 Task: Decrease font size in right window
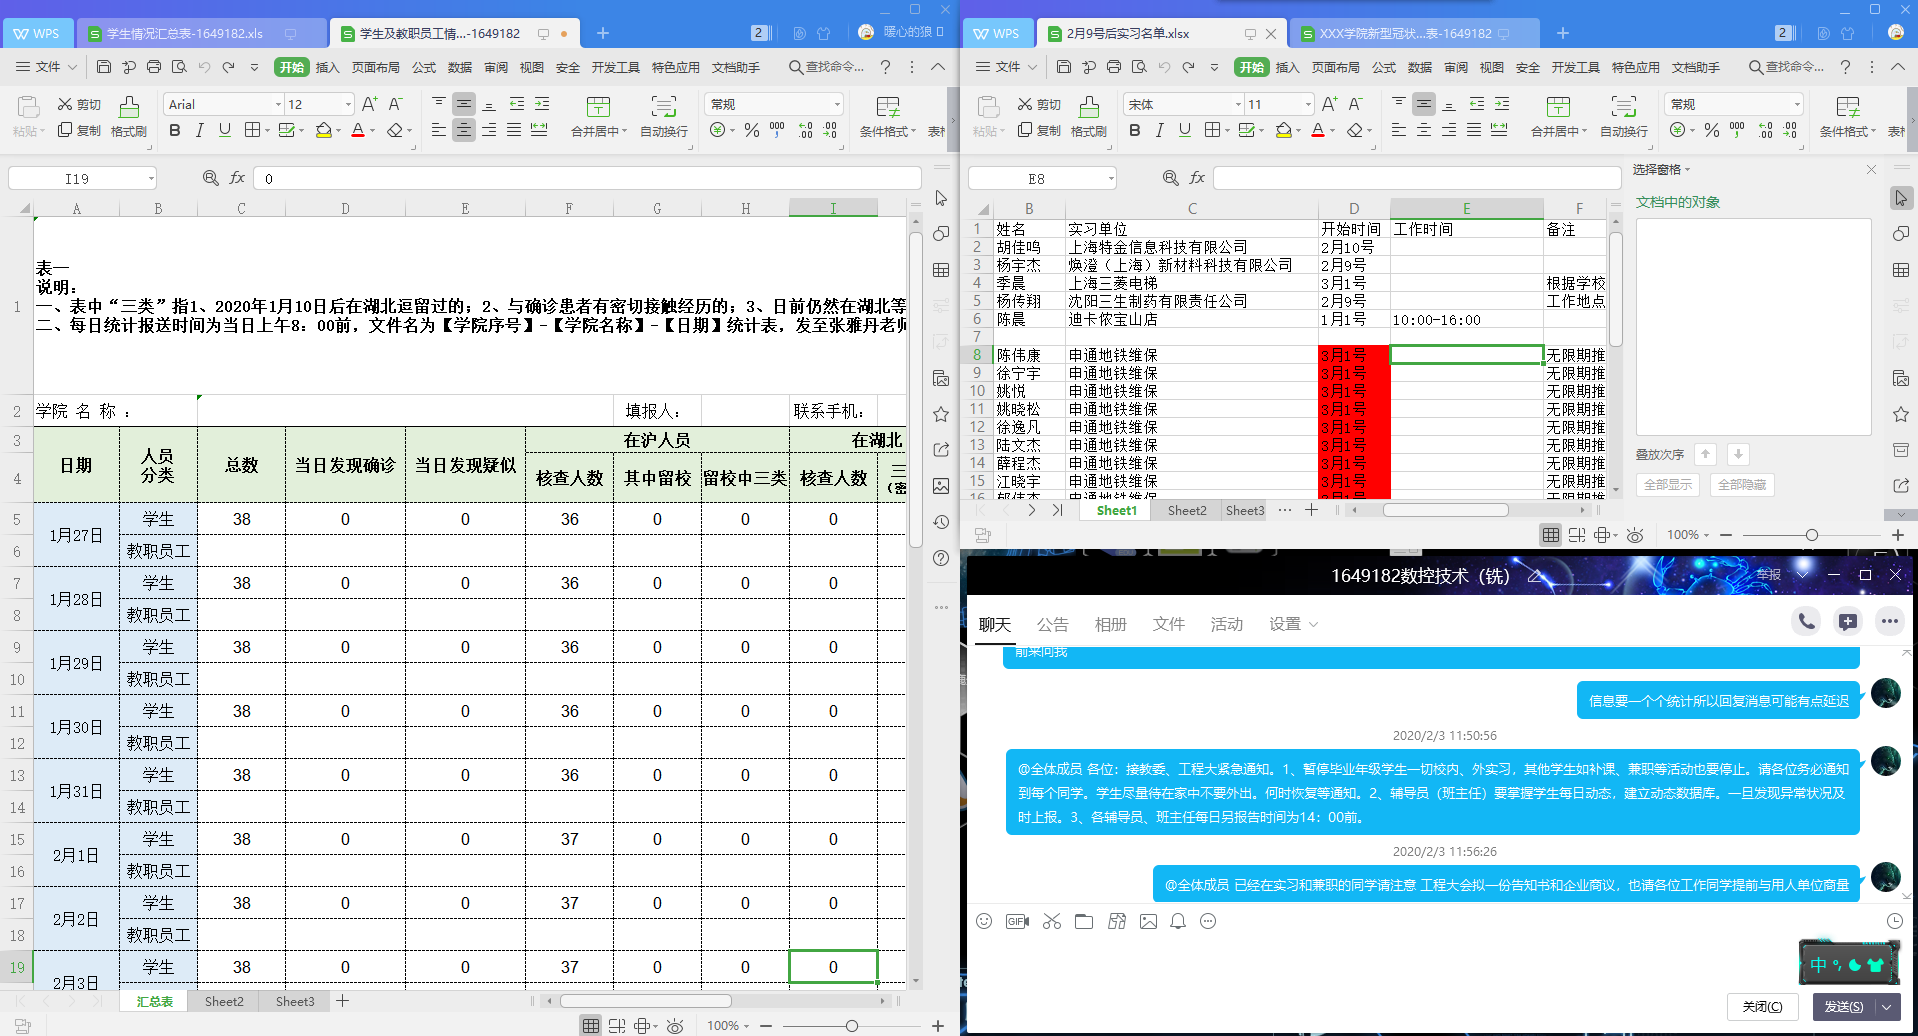(1355, 104)
